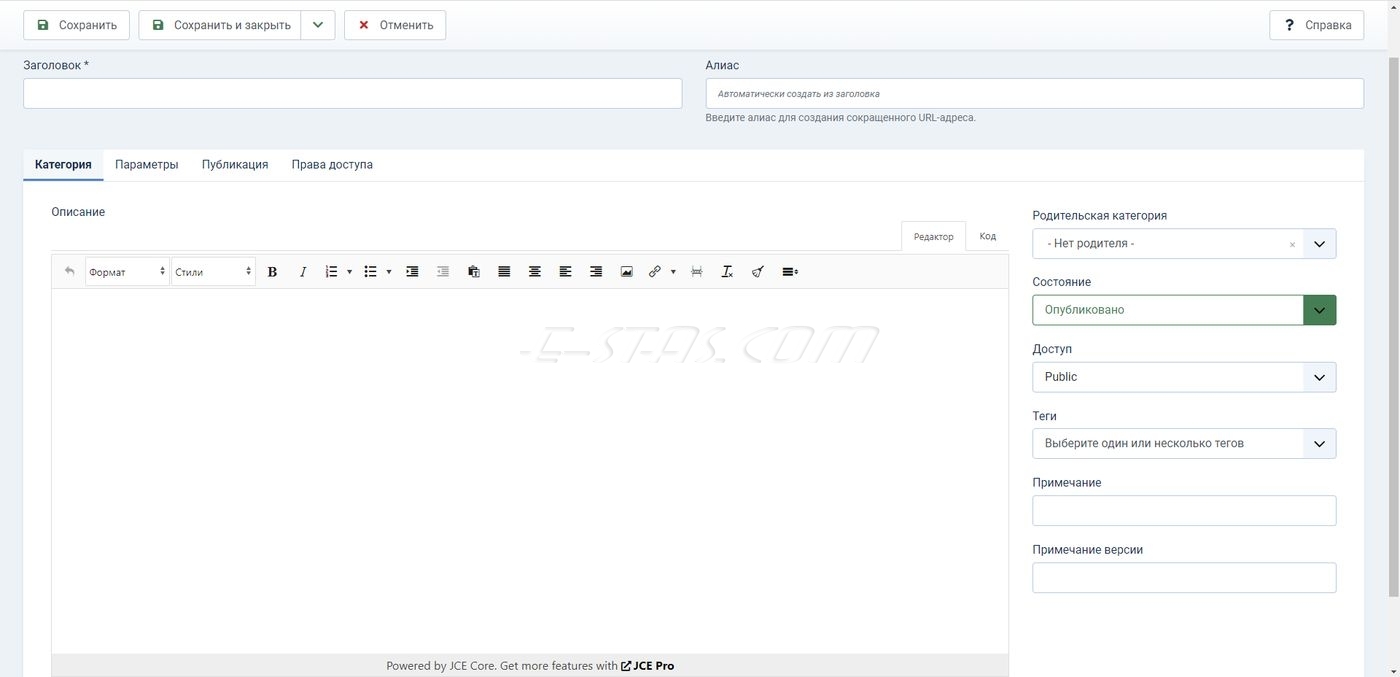The image size is (1400, 677).
Task: Click inside the description editor area
Action: coord(530,470)
